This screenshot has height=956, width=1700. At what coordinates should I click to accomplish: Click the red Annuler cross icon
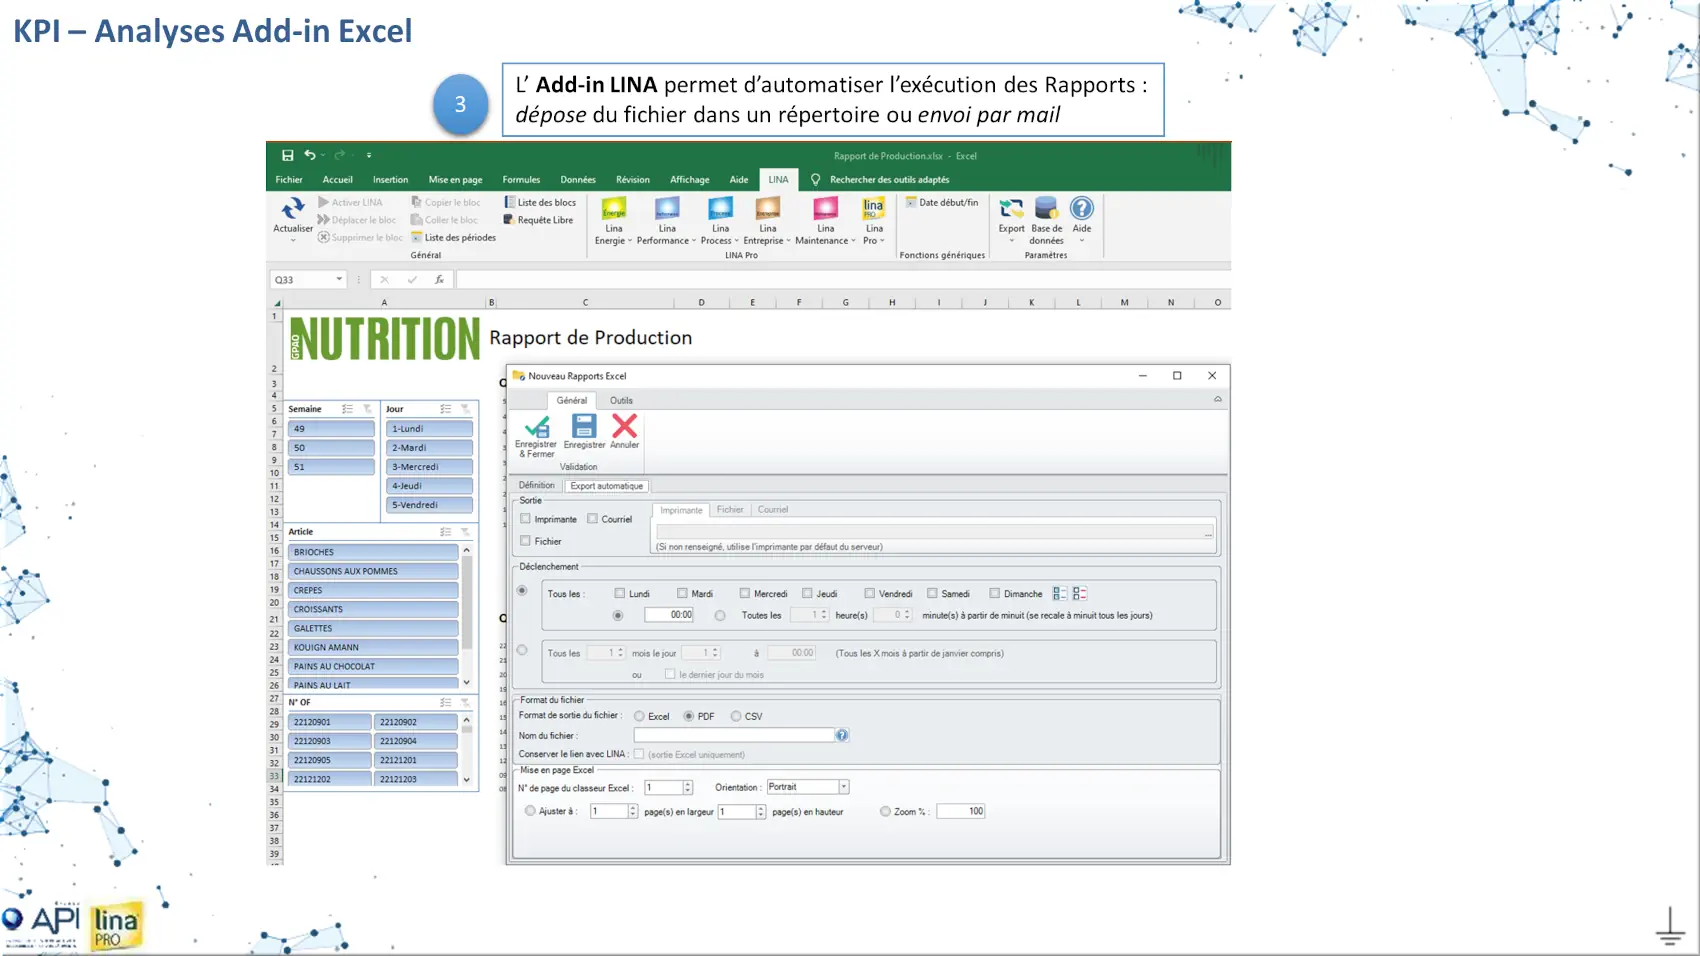click(x=625, y=426)
